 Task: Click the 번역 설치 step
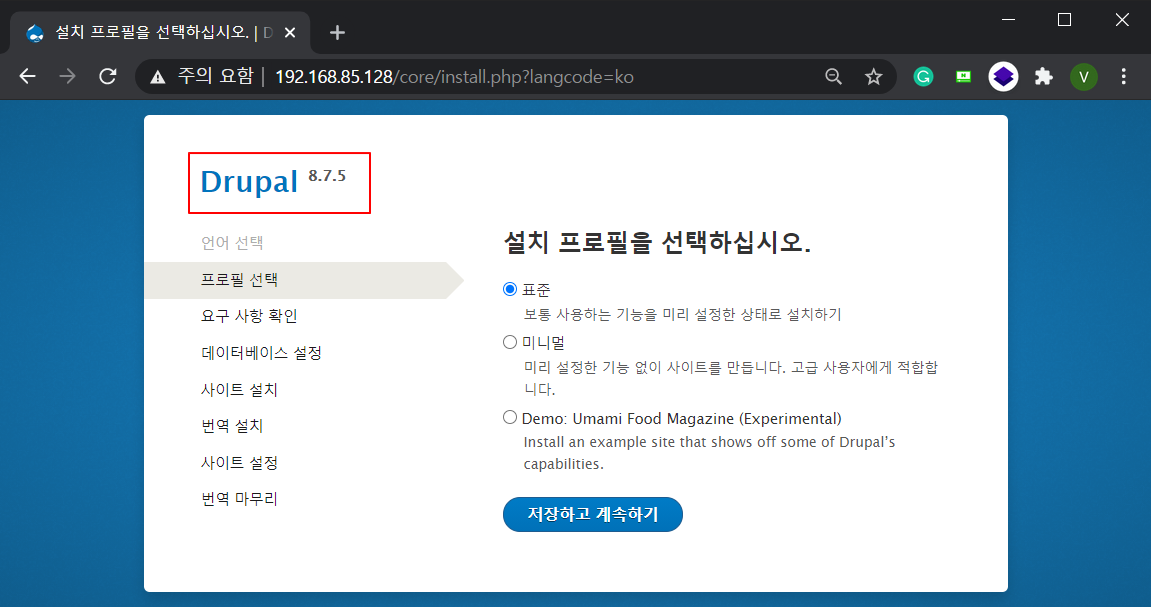(232, 426)
